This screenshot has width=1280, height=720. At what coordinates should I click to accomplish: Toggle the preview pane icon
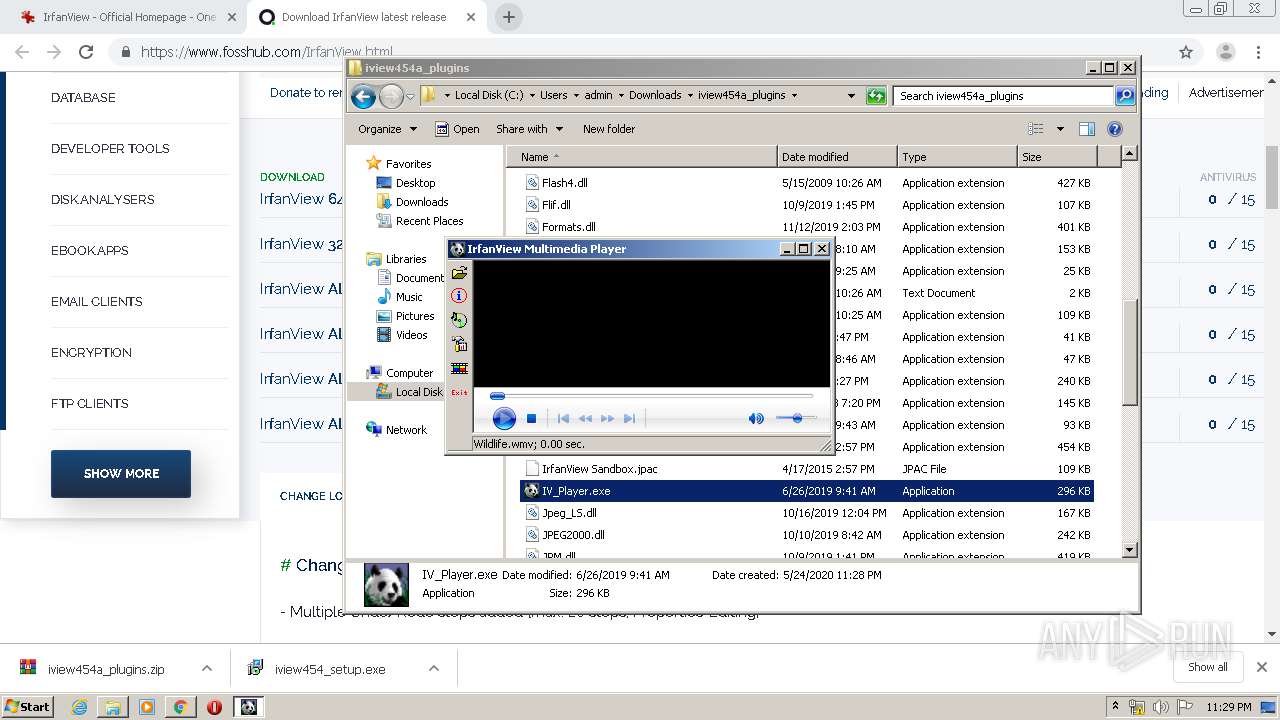[x=1087, y=129]
